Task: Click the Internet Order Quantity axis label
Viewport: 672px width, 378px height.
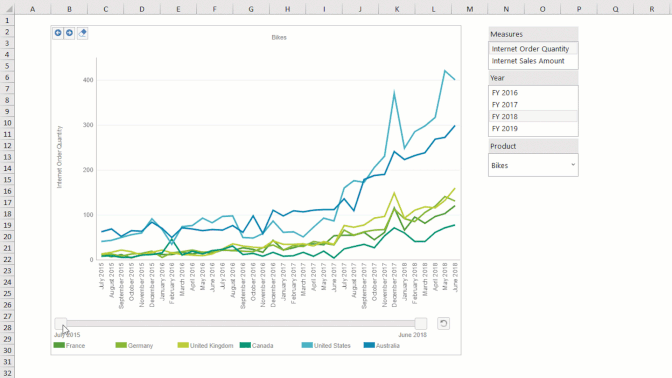Action: coord(60,157)
